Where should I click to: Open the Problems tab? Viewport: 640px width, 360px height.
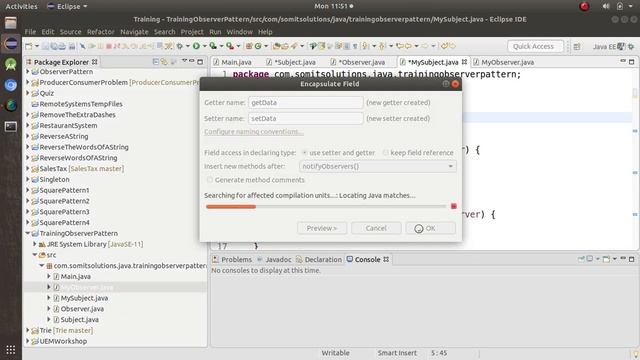click(x=232, y=259)
